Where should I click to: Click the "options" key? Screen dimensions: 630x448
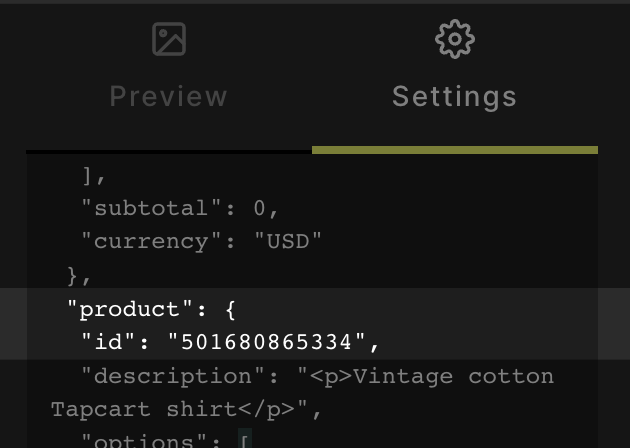tap(150, 440)
